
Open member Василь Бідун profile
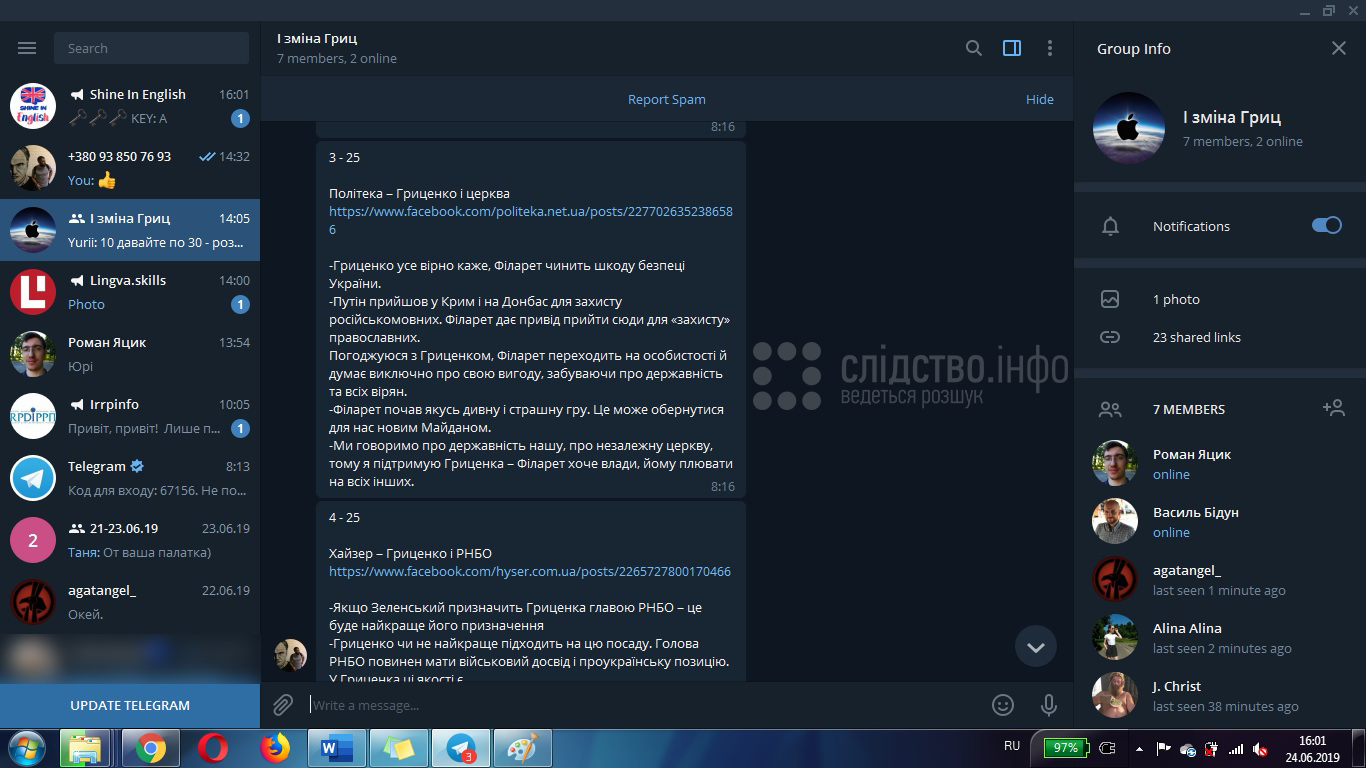1220,521
